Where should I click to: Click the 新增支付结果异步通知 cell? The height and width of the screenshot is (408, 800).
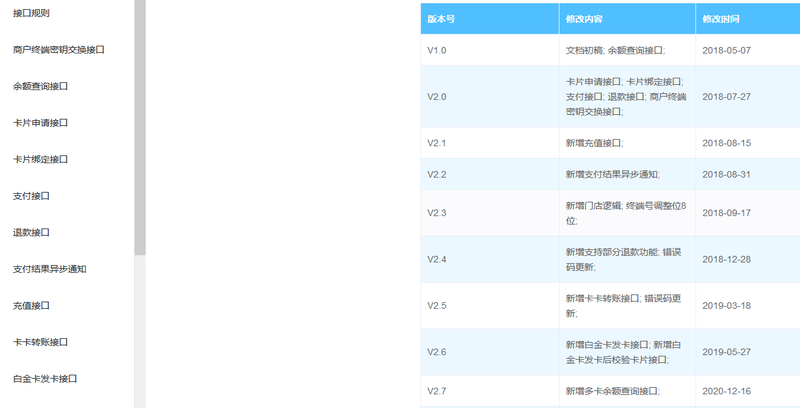click(x=628, y=174)
